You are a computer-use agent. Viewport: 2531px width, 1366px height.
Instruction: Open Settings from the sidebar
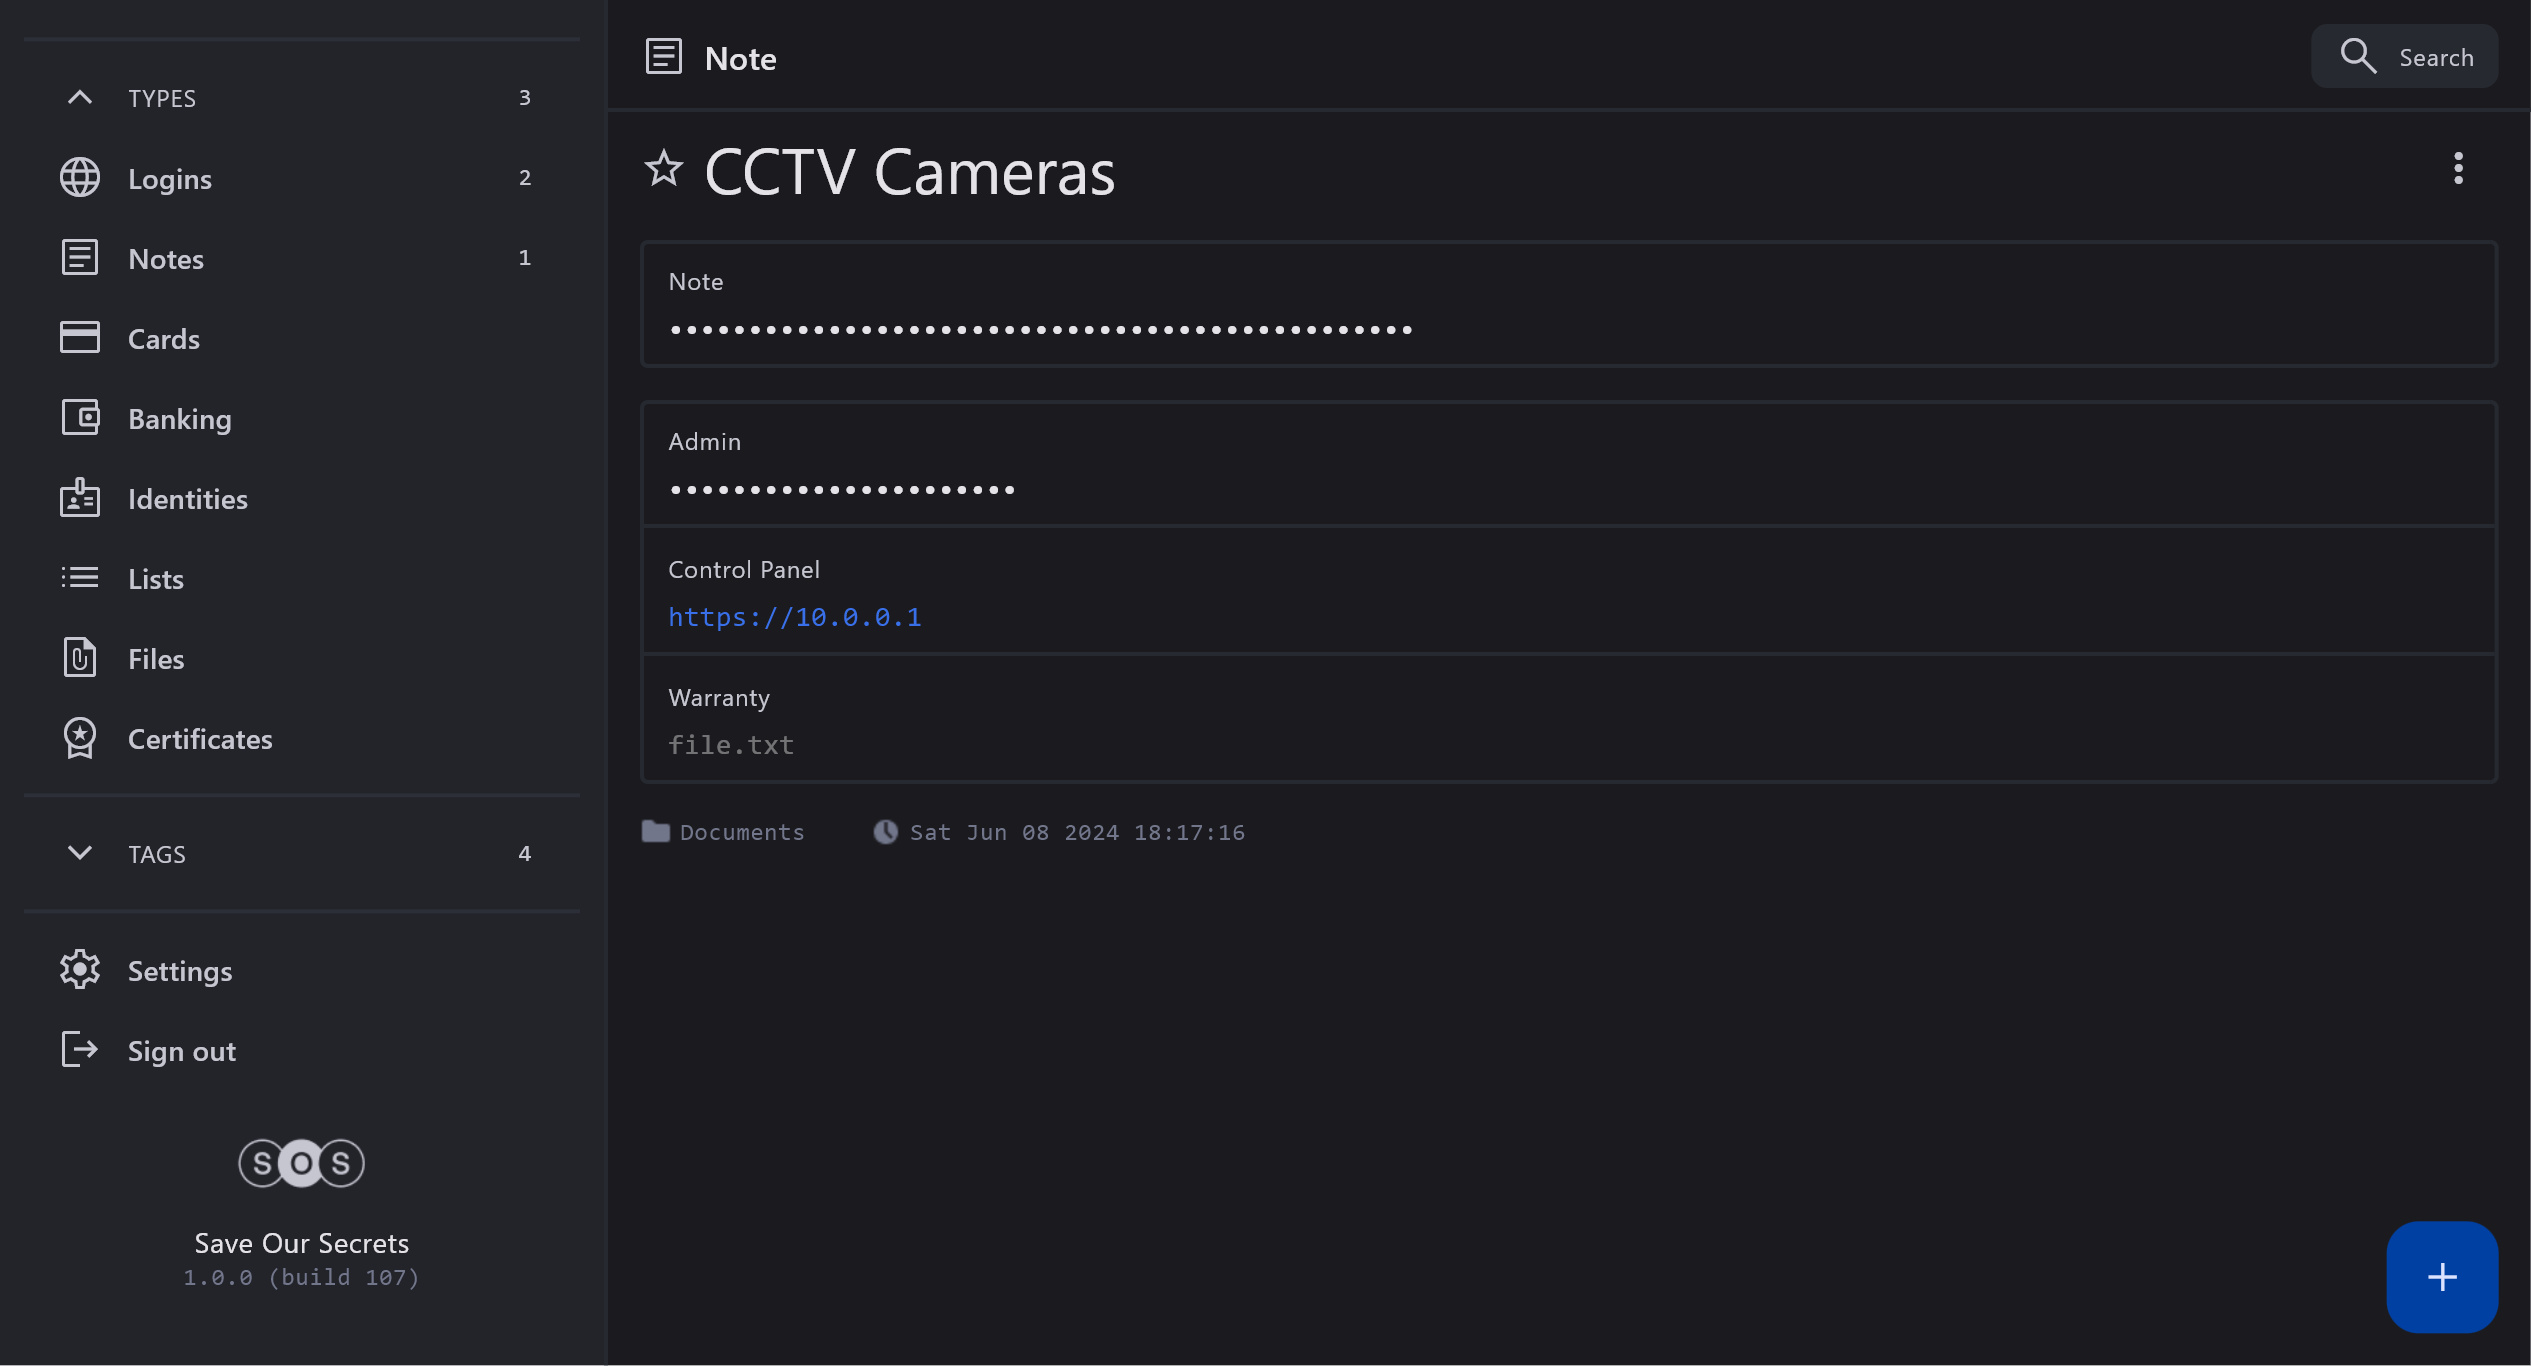180,970
